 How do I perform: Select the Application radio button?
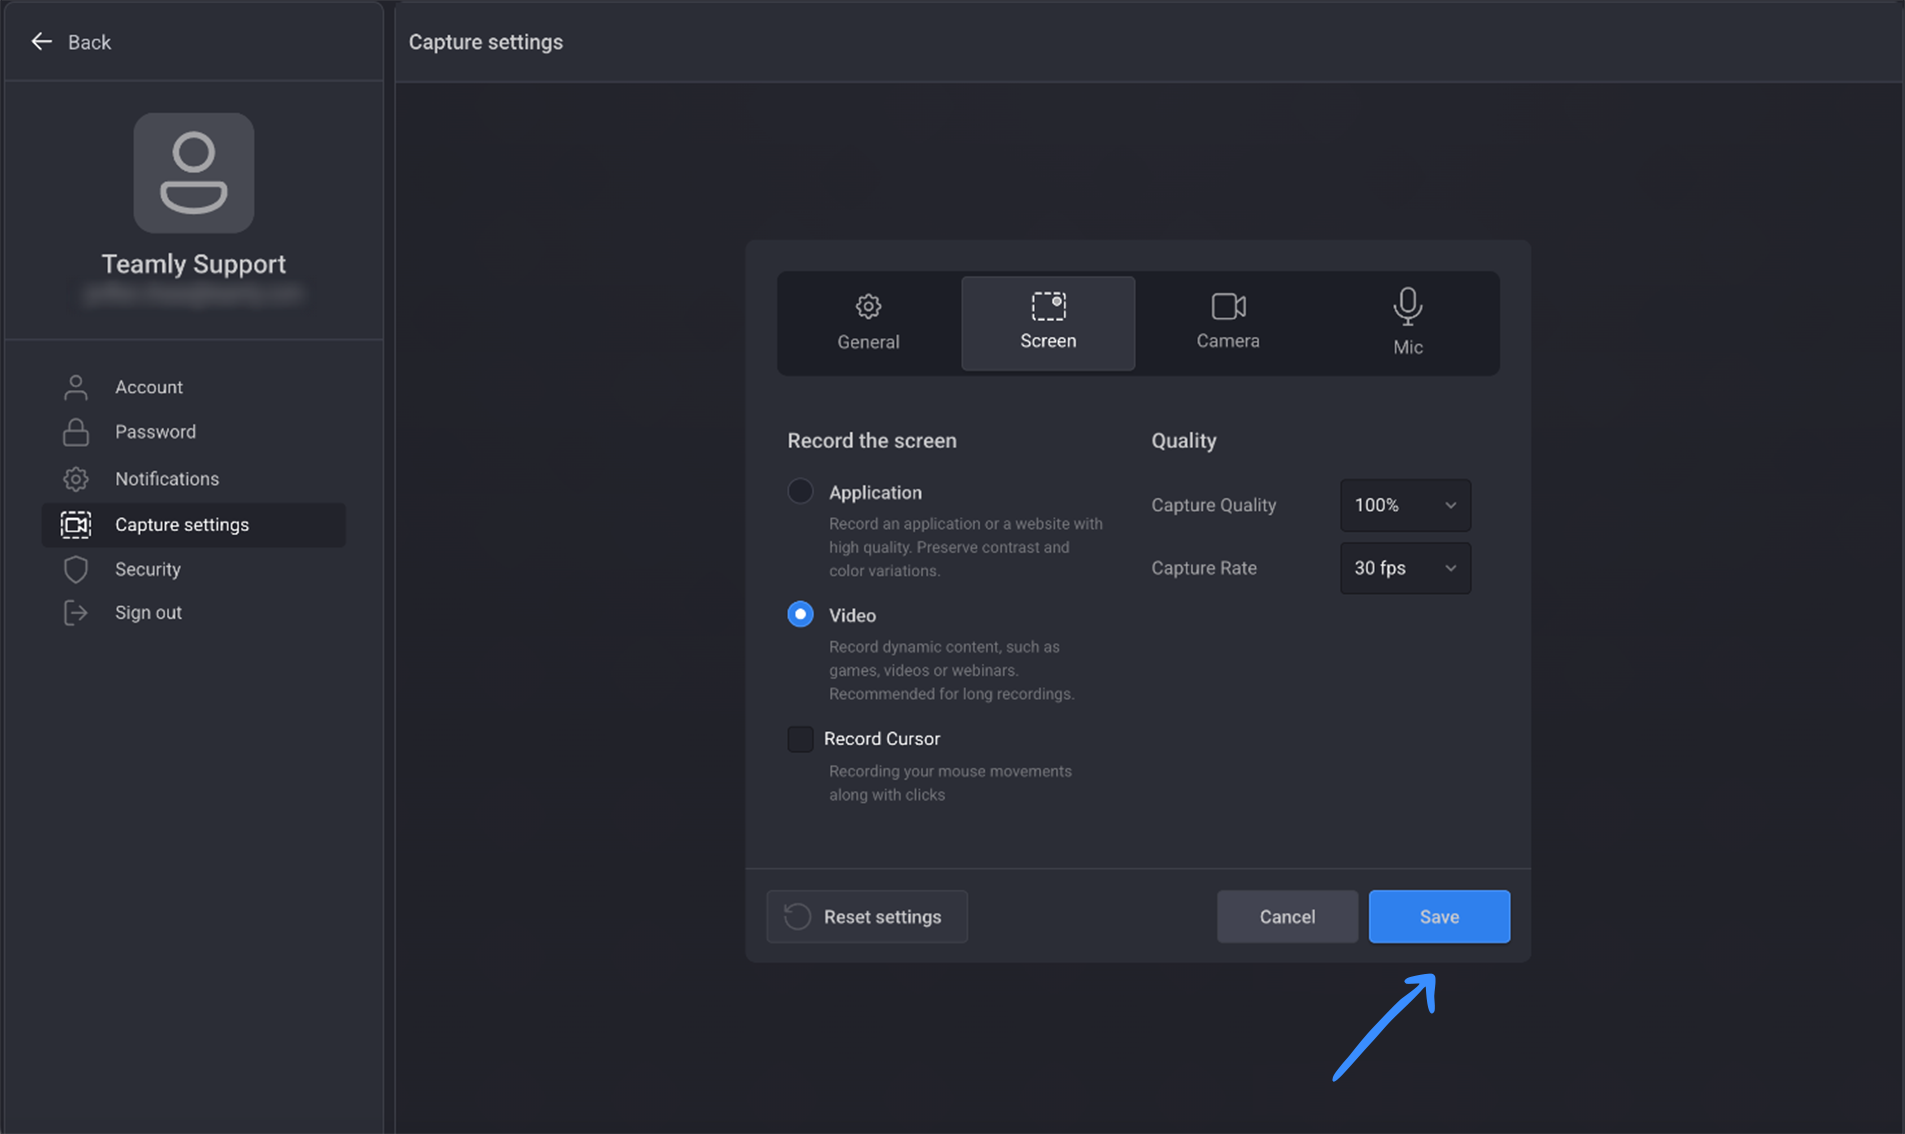[800, 491]
